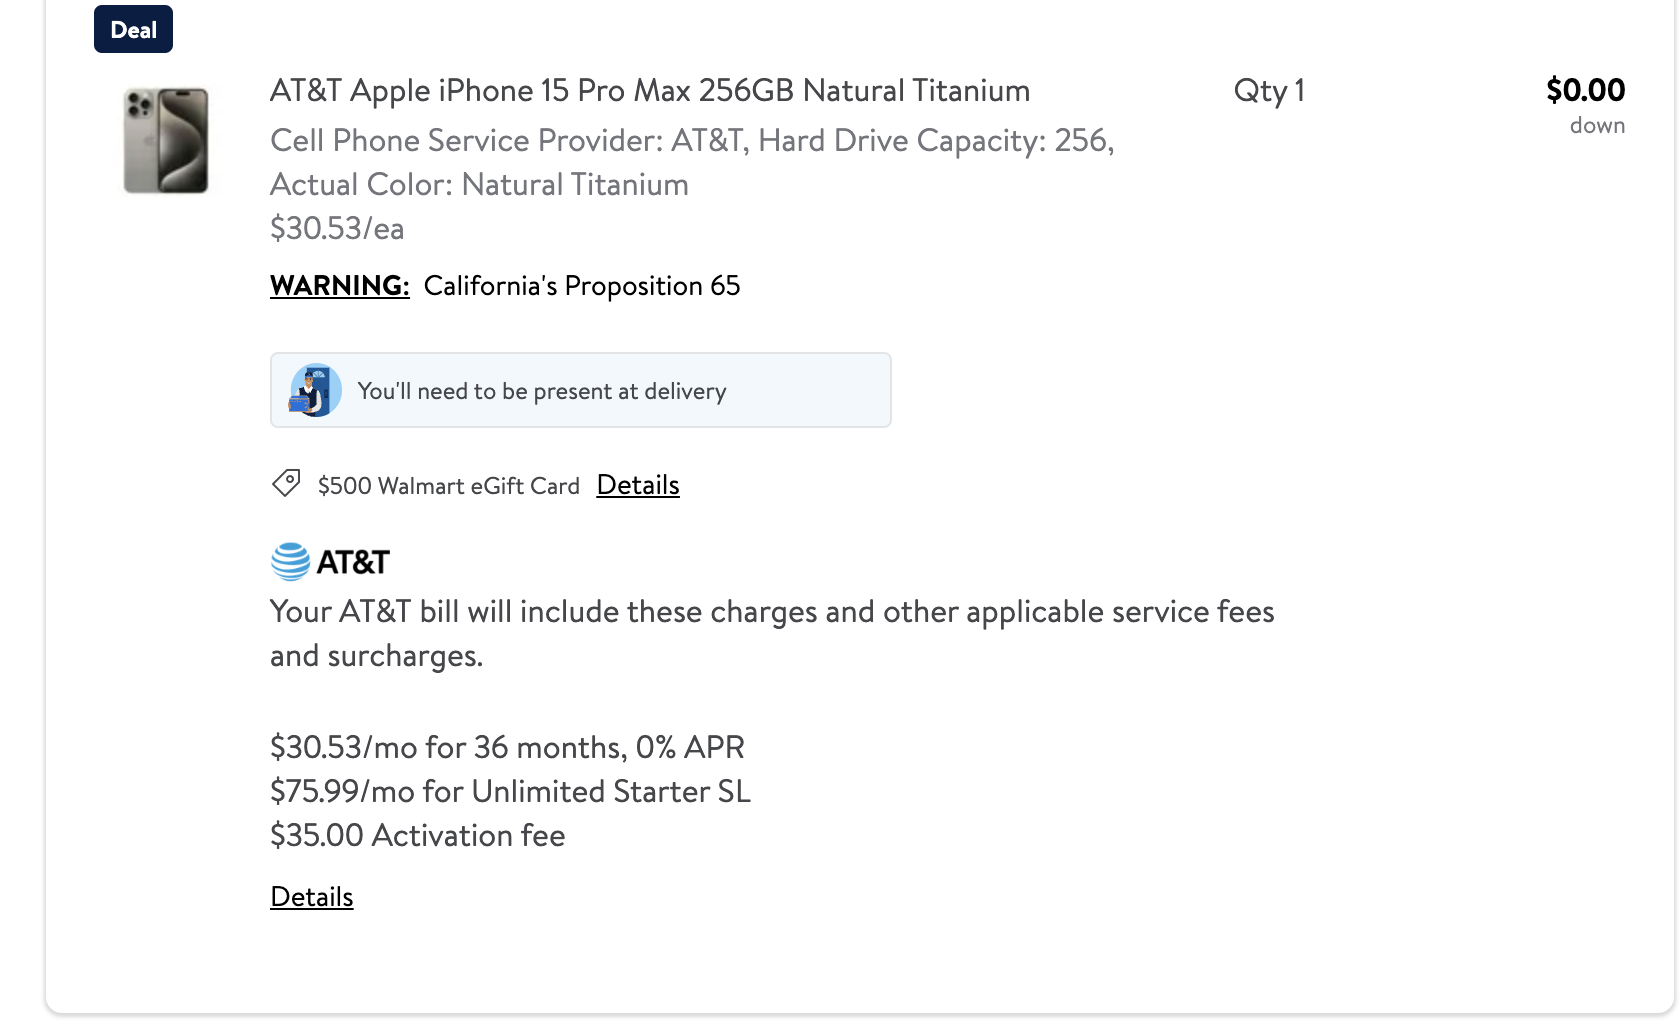
Task: Click the AT&T globe logo
Action: pyautogui.click(x=290, y=562)
